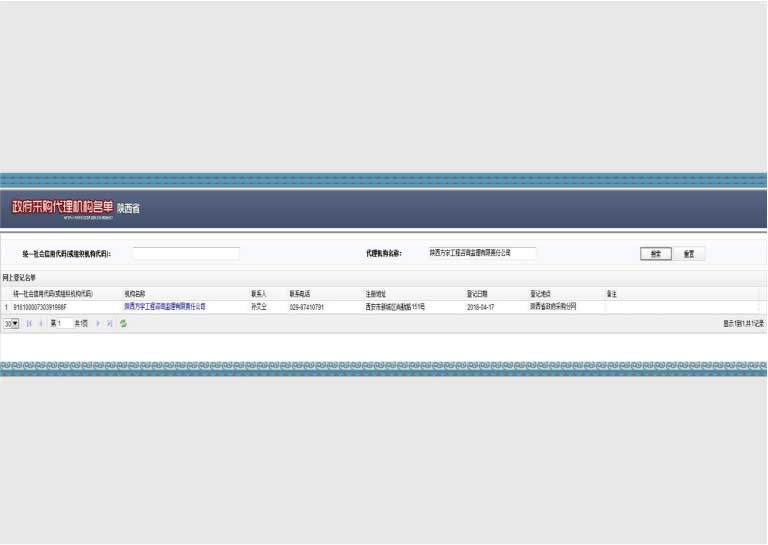Sort by the 登记地点 column header
Viewport: 768px width, 545px height.
click(540, 294)
